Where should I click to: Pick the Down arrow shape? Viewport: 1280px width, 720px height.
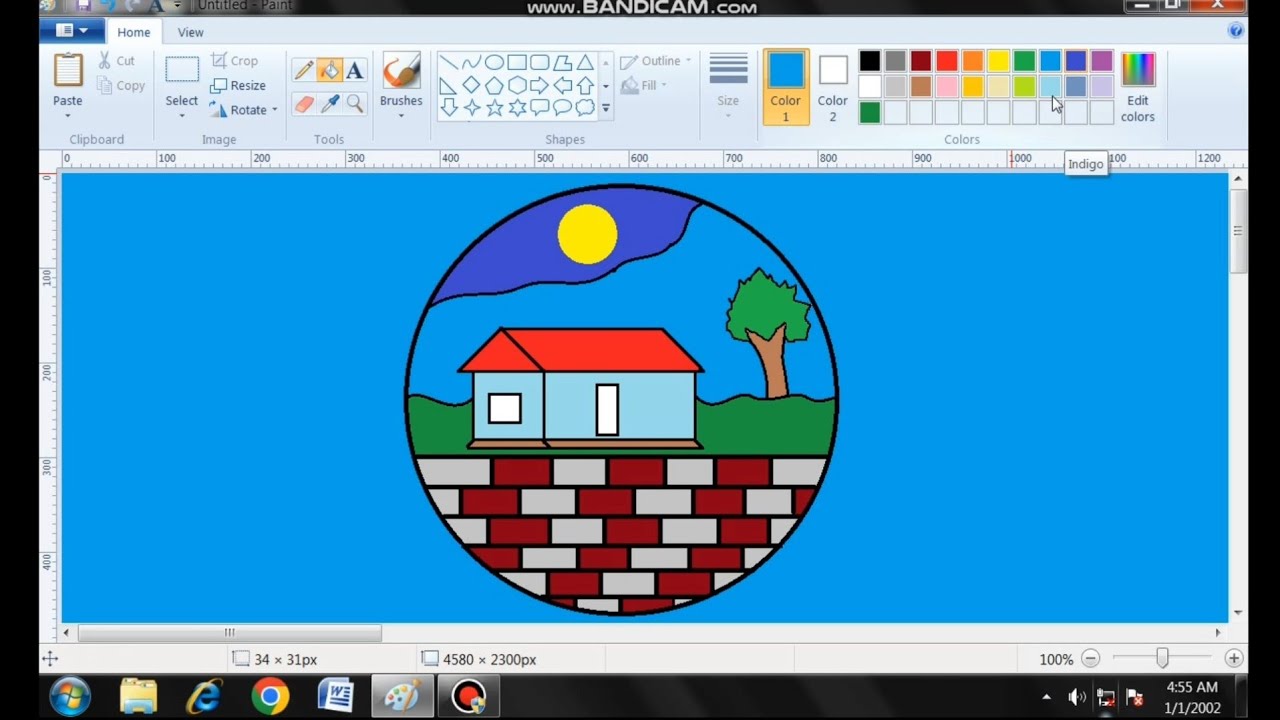coord(449,107)
